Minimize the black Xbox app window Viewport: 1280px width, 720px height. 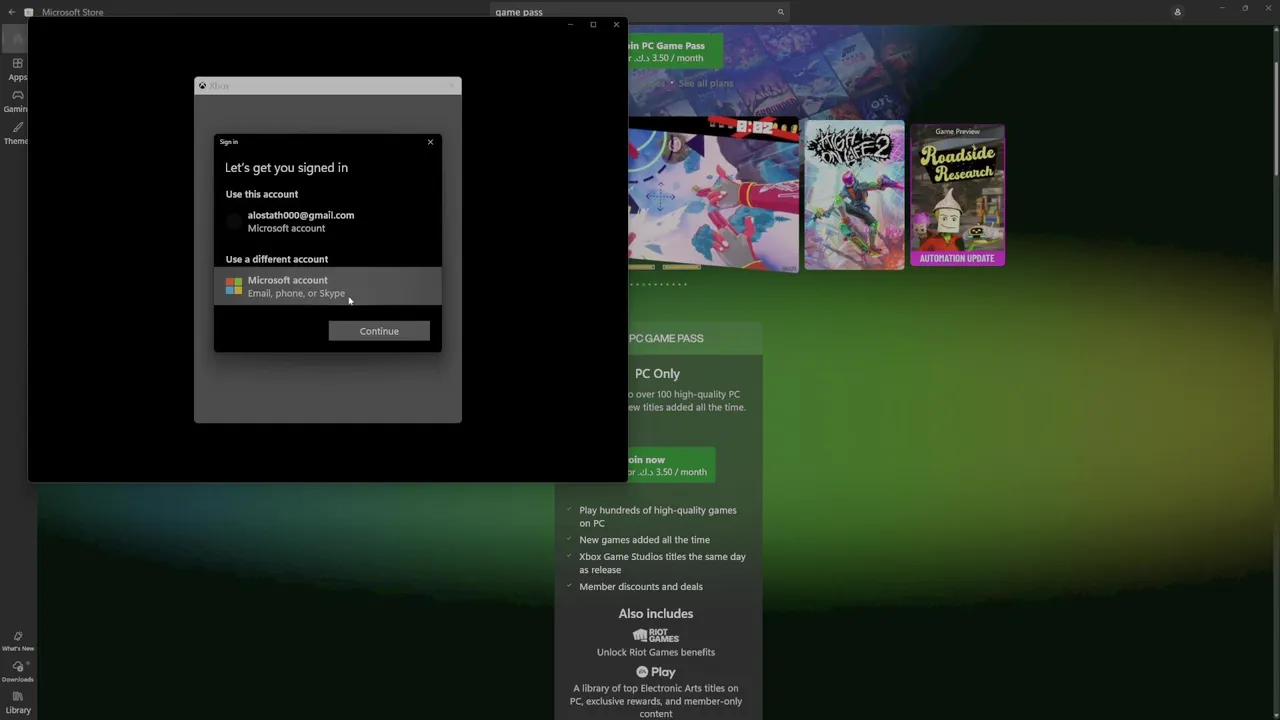pyautogui.click(x=570, y=24)
